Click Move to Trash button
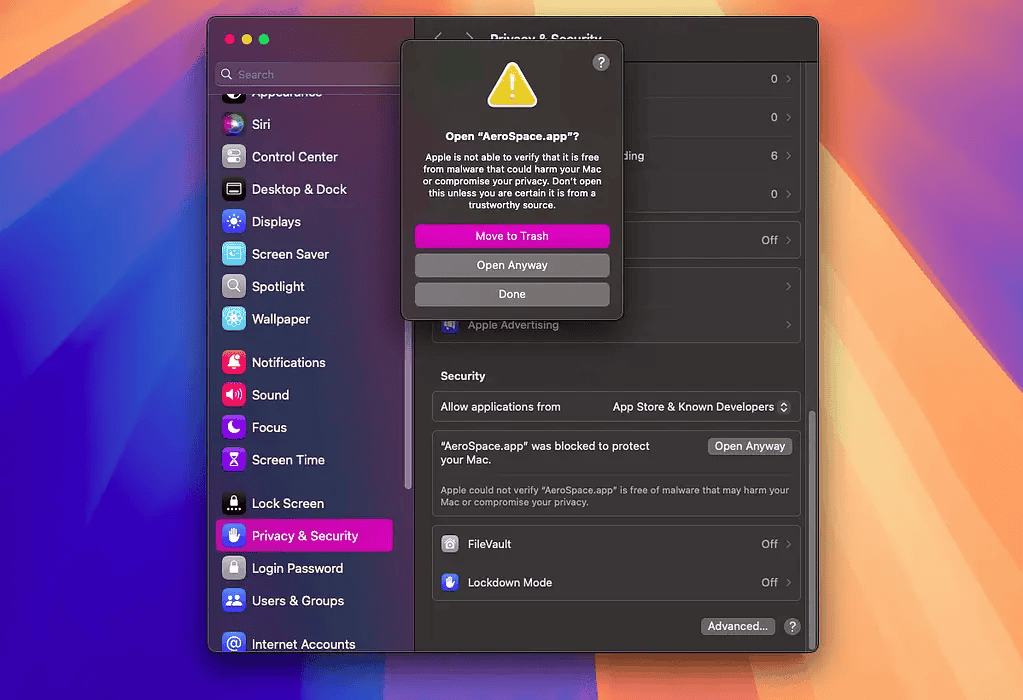 point(512,236)
